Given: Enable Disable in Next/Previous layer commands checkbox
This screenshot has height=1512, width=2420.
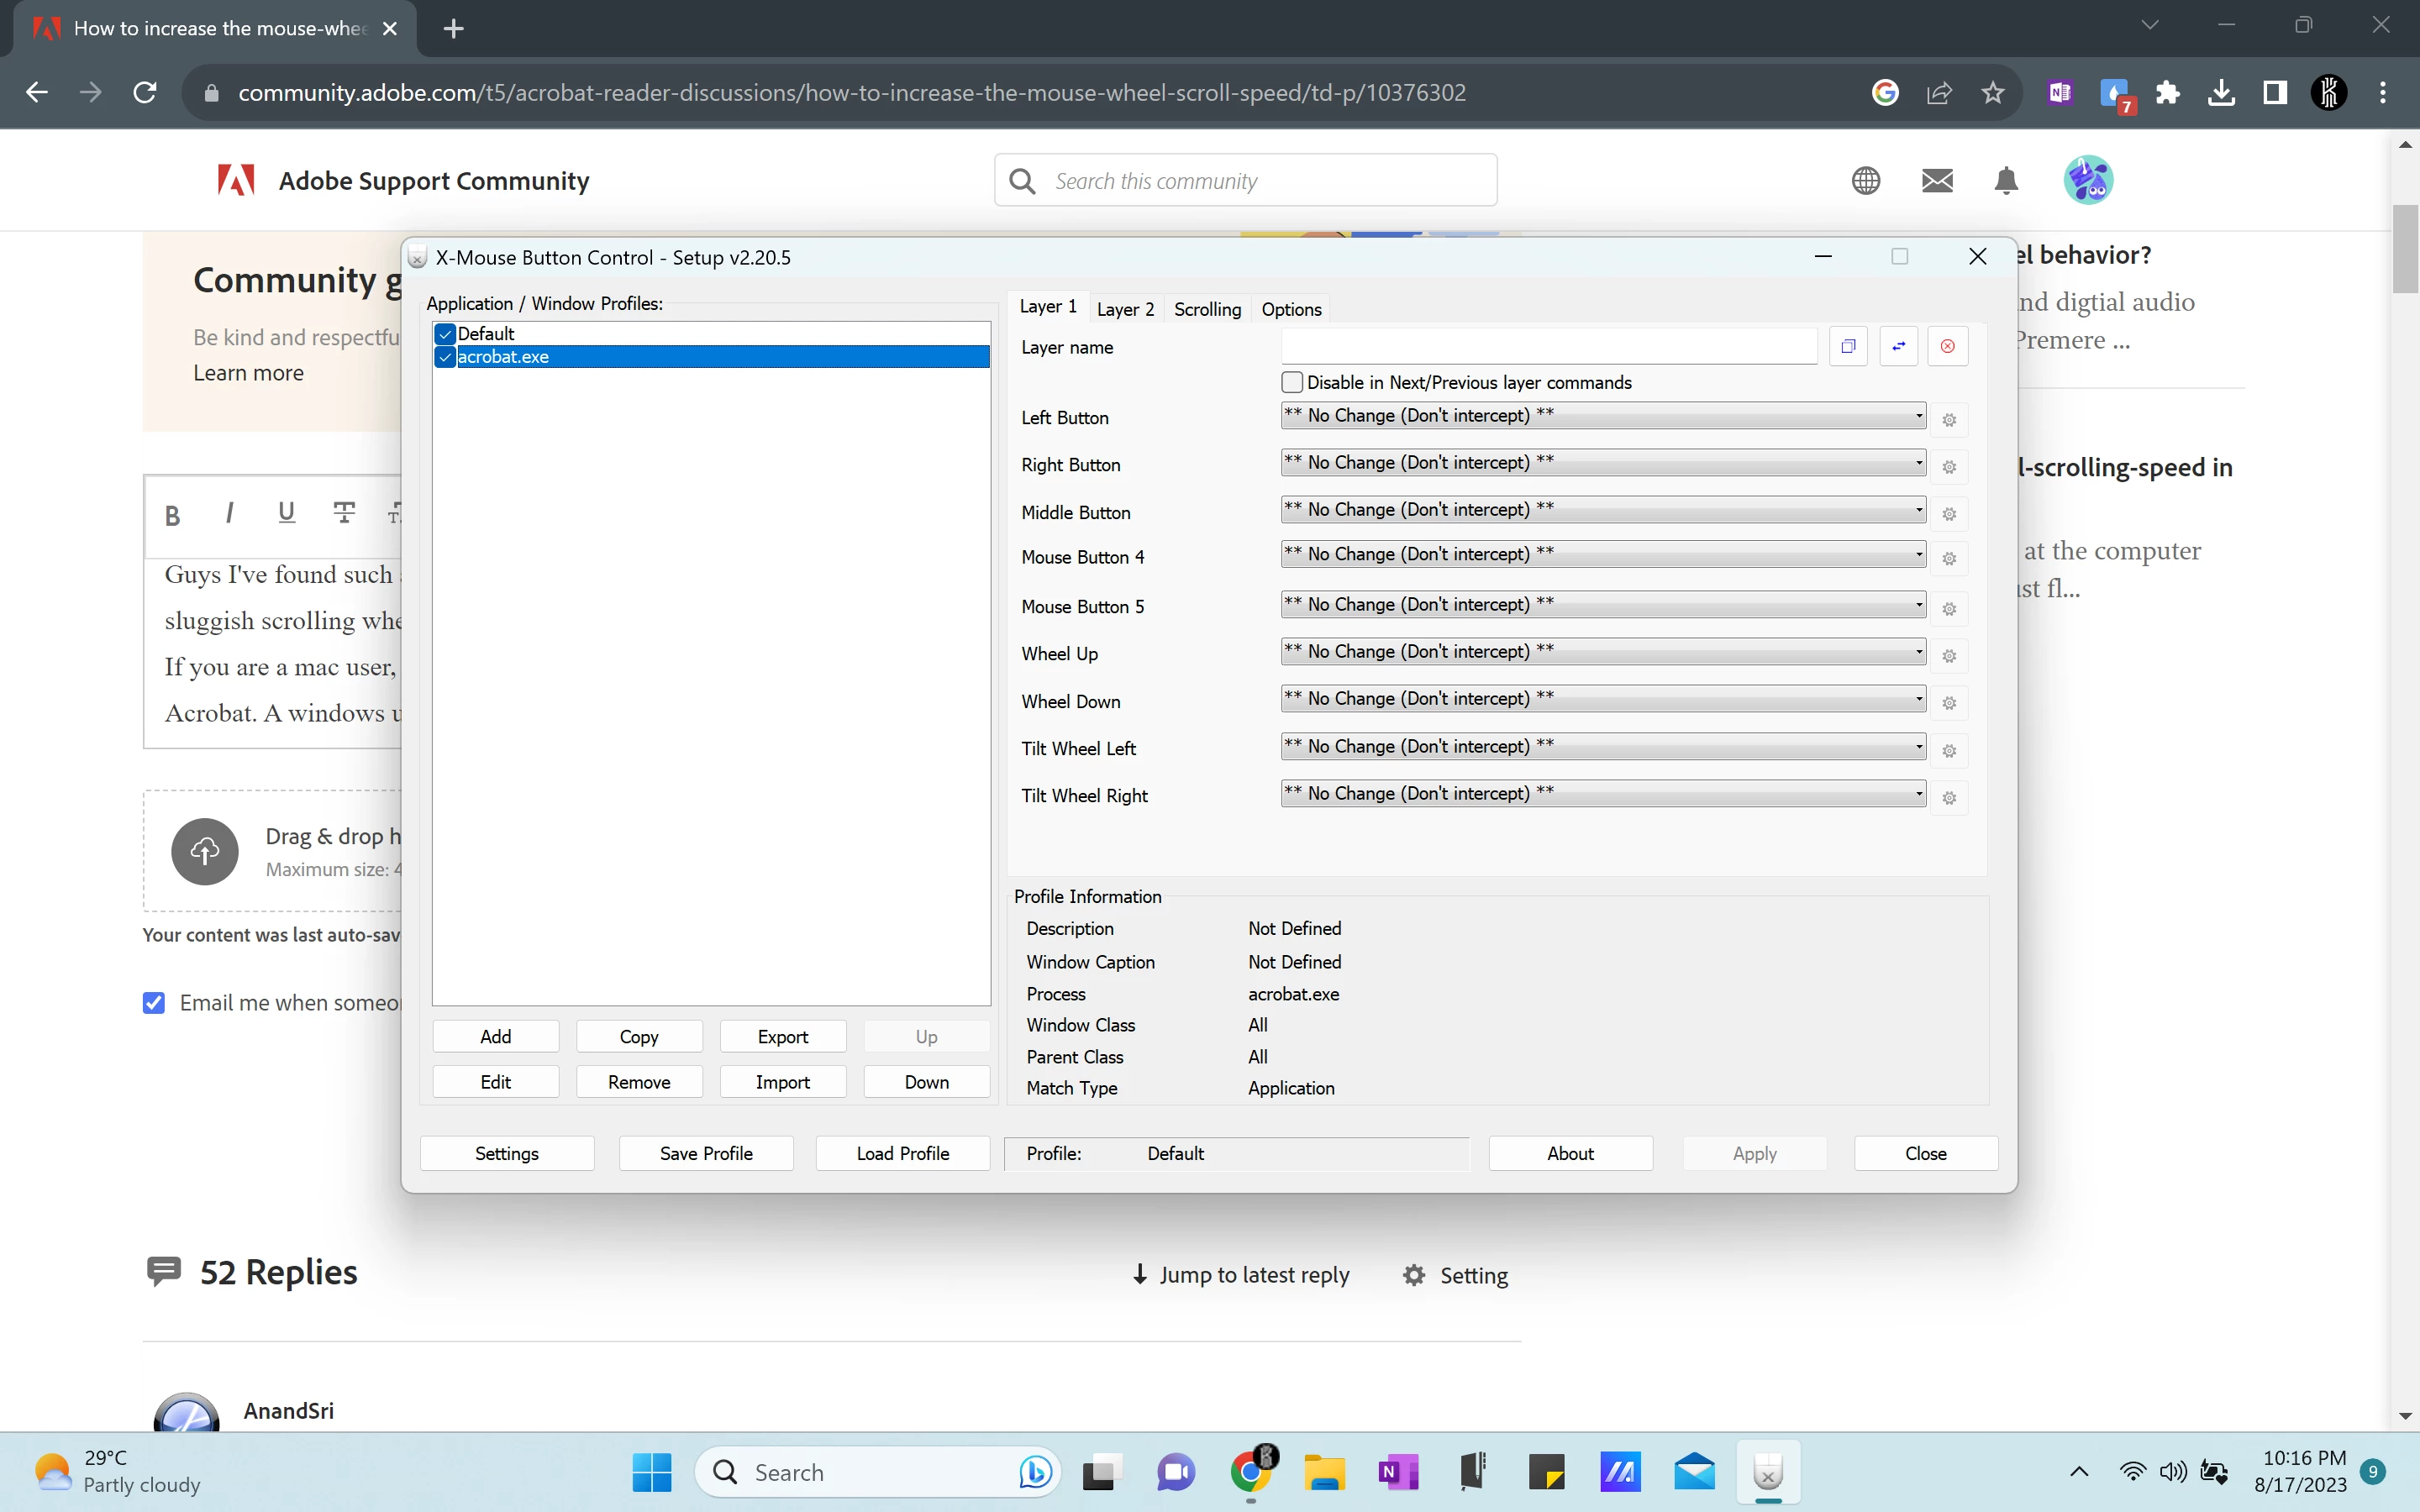Looking at the screenshot, I should (1292, 382).
